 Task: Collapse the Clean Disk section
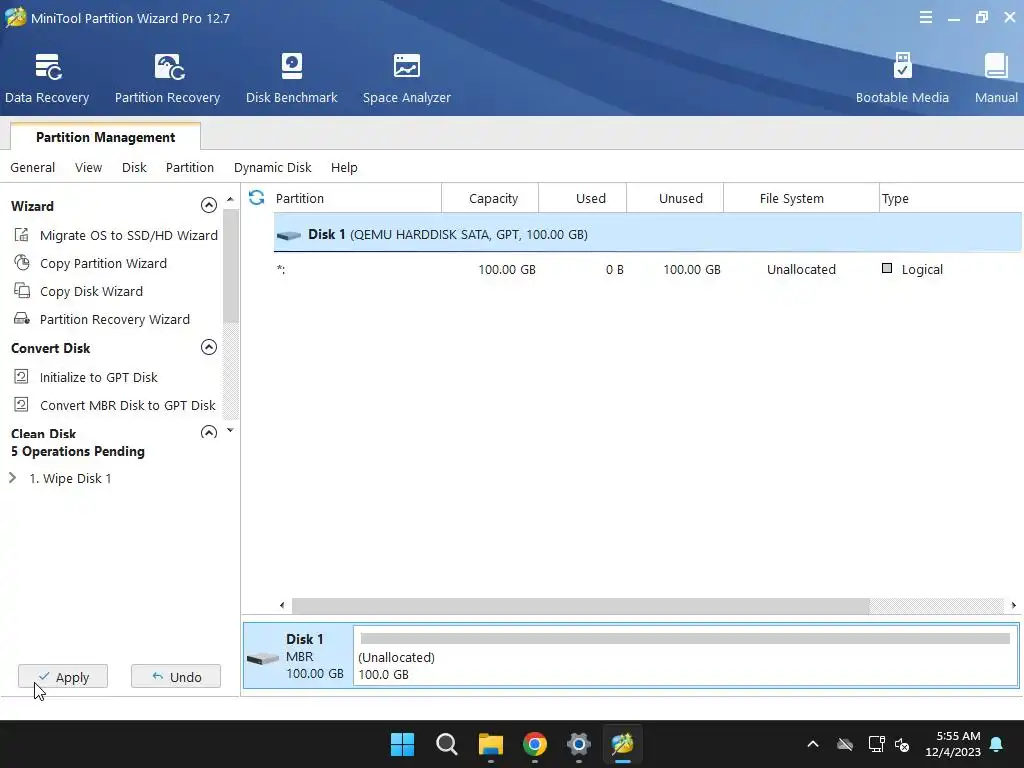(x=208, y=432)
